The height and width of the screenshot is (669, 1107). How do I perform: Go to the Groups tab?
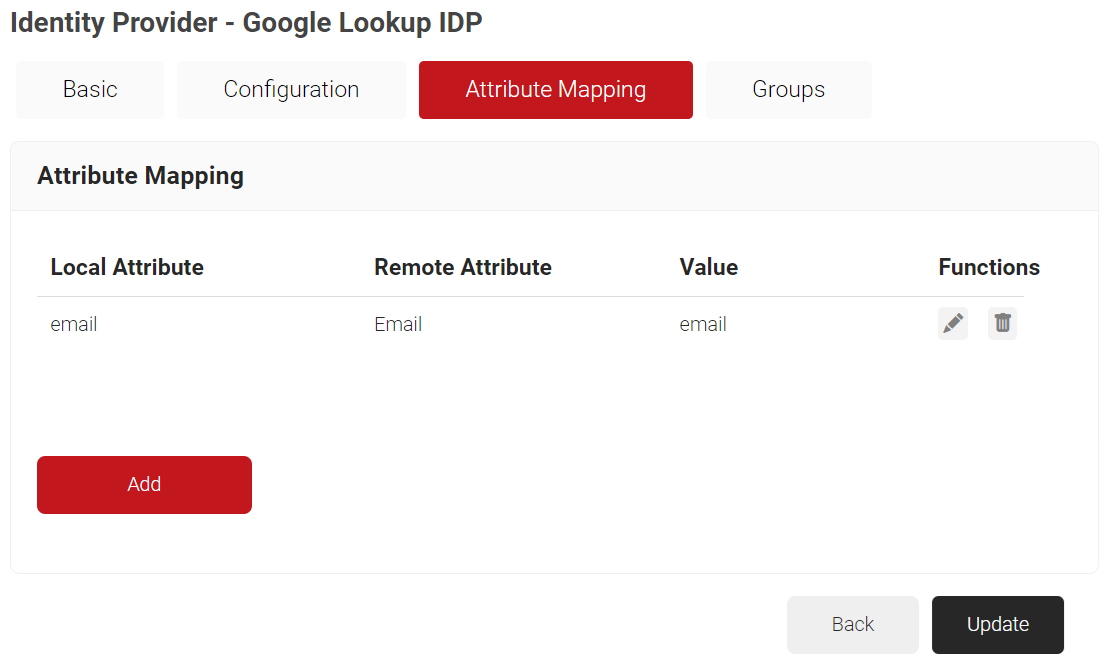tap(788, 90)
